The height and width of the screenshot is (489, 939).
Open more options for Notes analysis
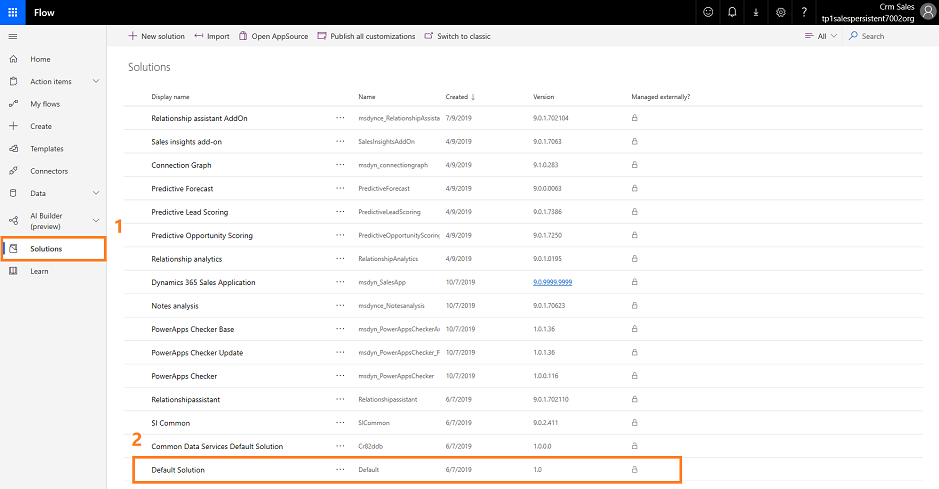coord(340,305)
